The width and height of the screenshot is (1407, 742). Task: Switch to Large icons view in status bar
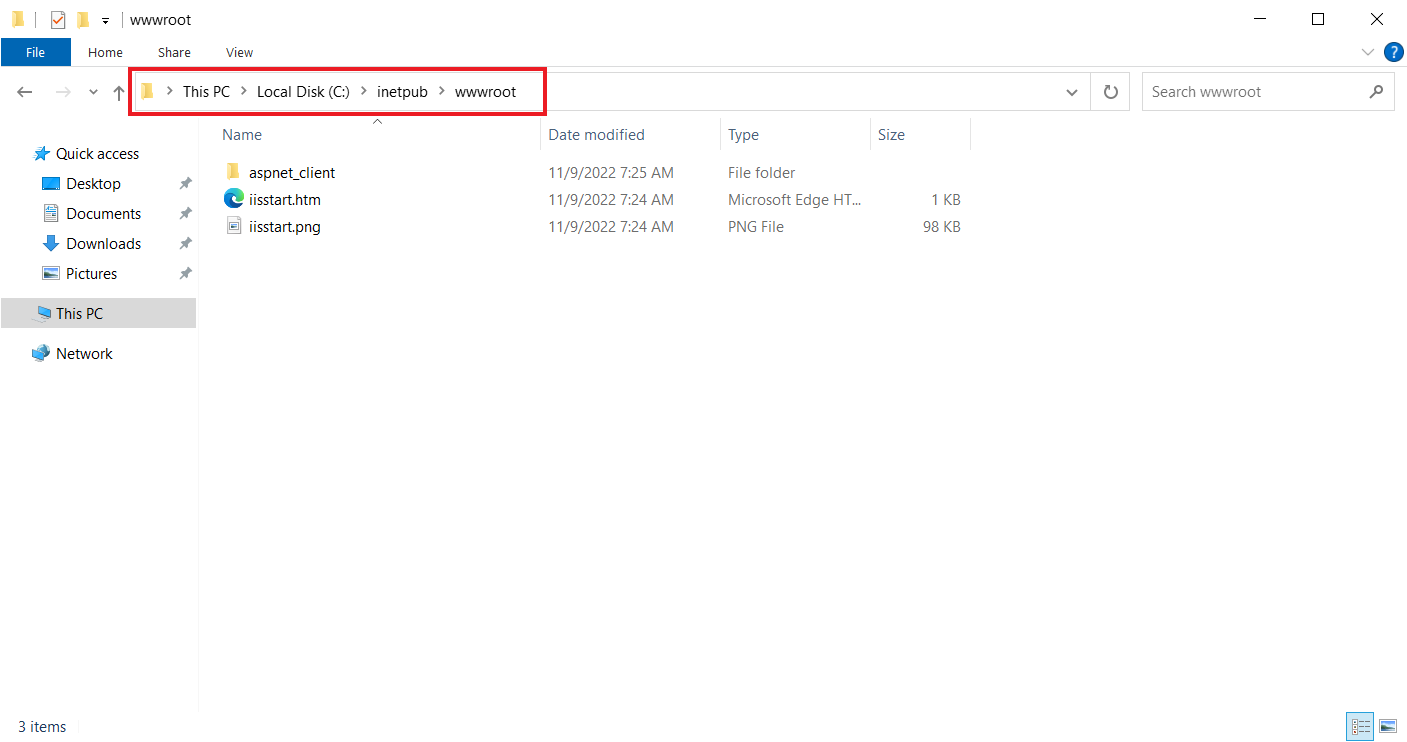[1388, 726]
